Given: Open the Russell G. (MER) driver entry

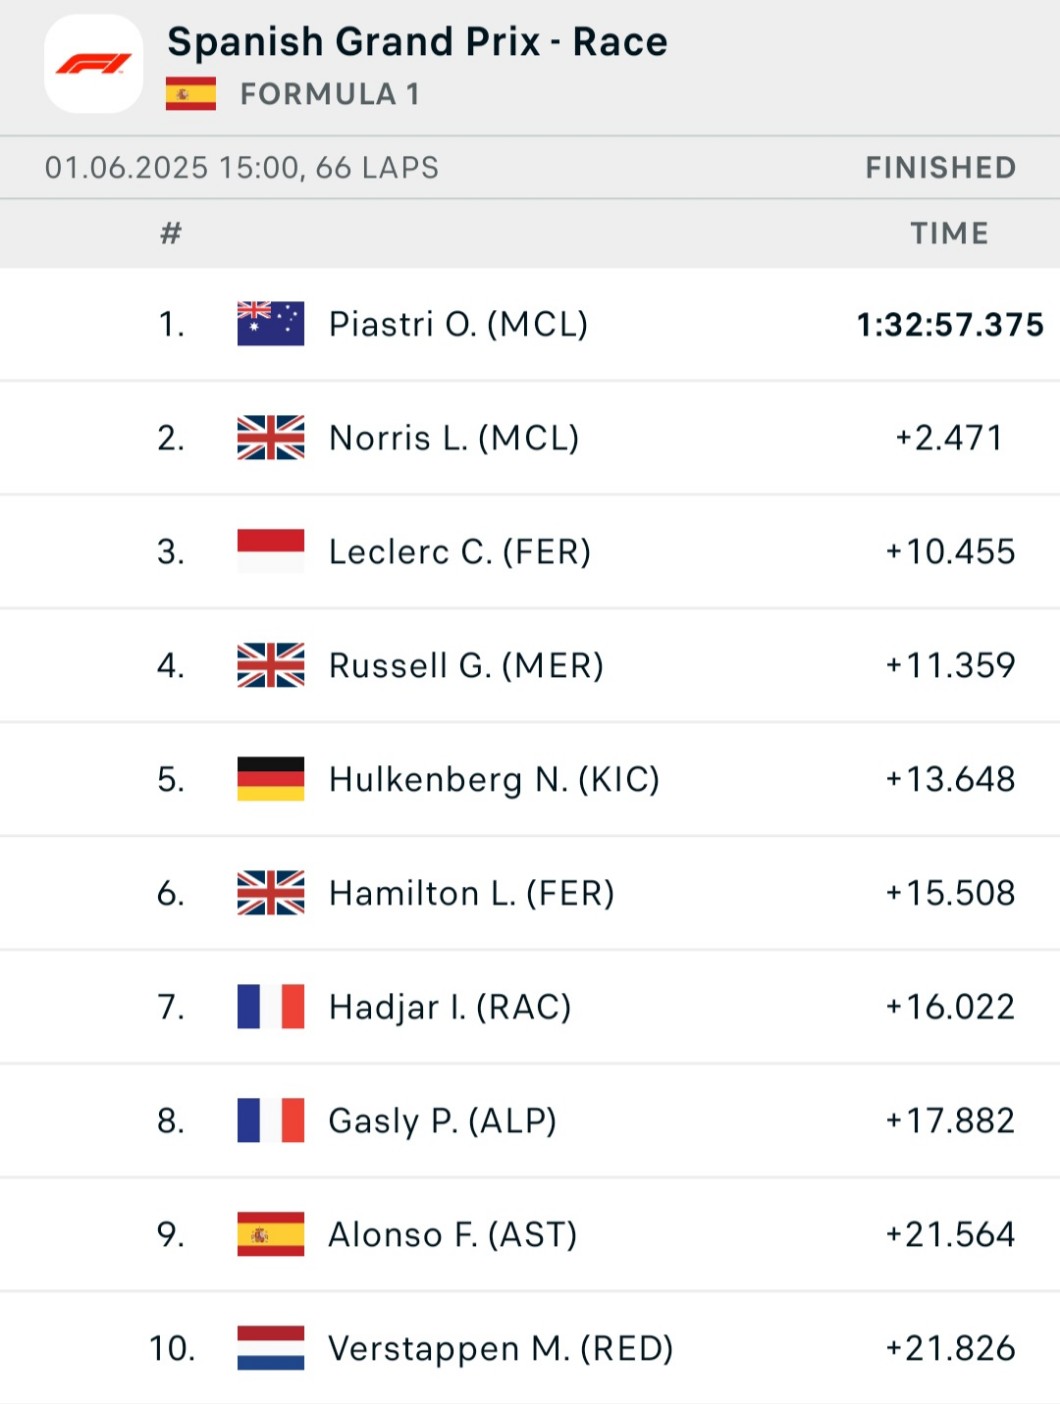Looking at the screenshot, I should coord(466,665).
